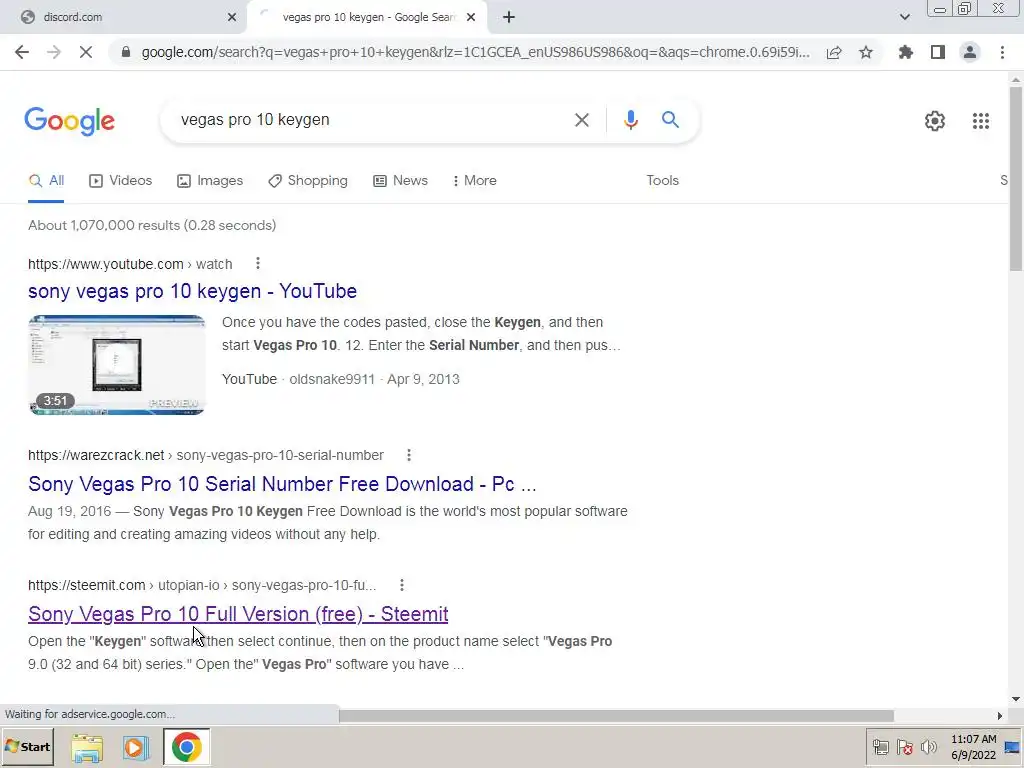
Task: Start voice search with microphone
Action: point(630,120)
